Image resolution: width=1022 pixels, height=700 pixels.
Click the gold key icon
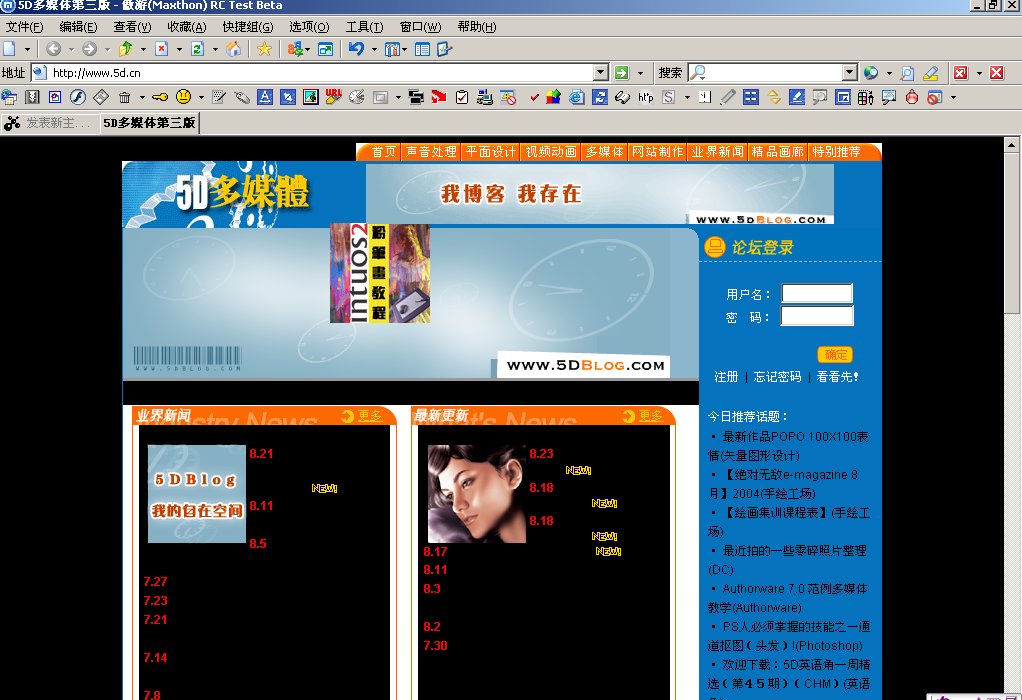pyautogui.click(x=160, y=97)
